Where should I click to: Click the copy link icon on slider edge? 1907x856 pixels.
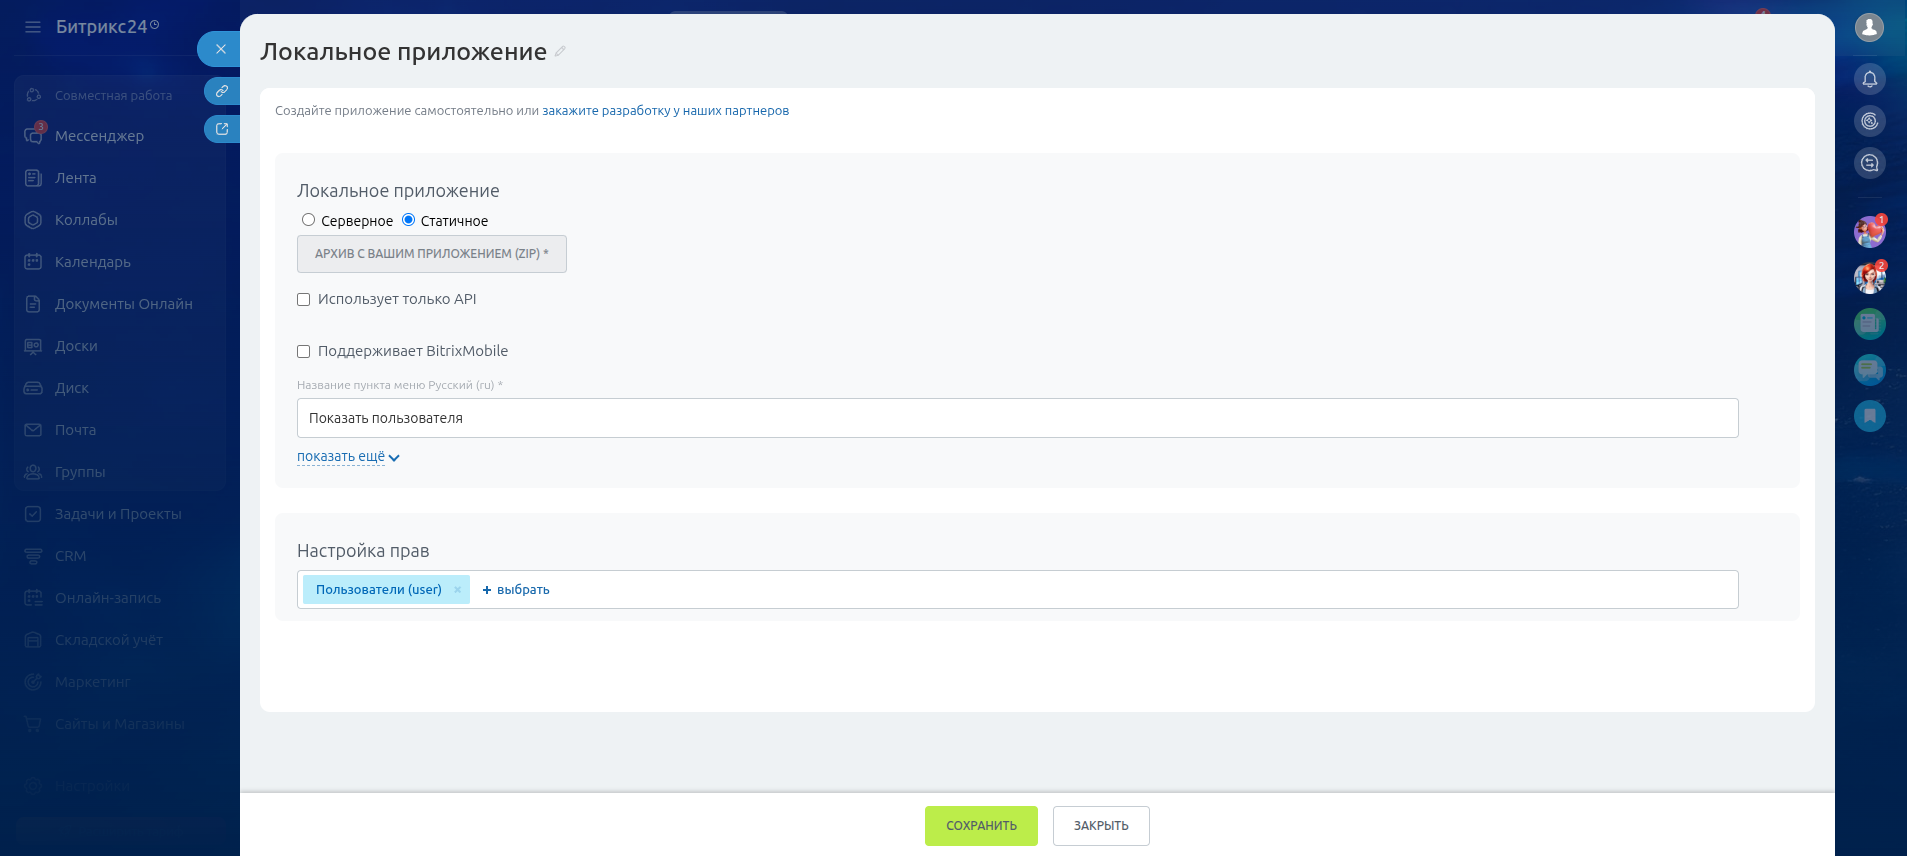pyautogui.click(x=222, y=91)
